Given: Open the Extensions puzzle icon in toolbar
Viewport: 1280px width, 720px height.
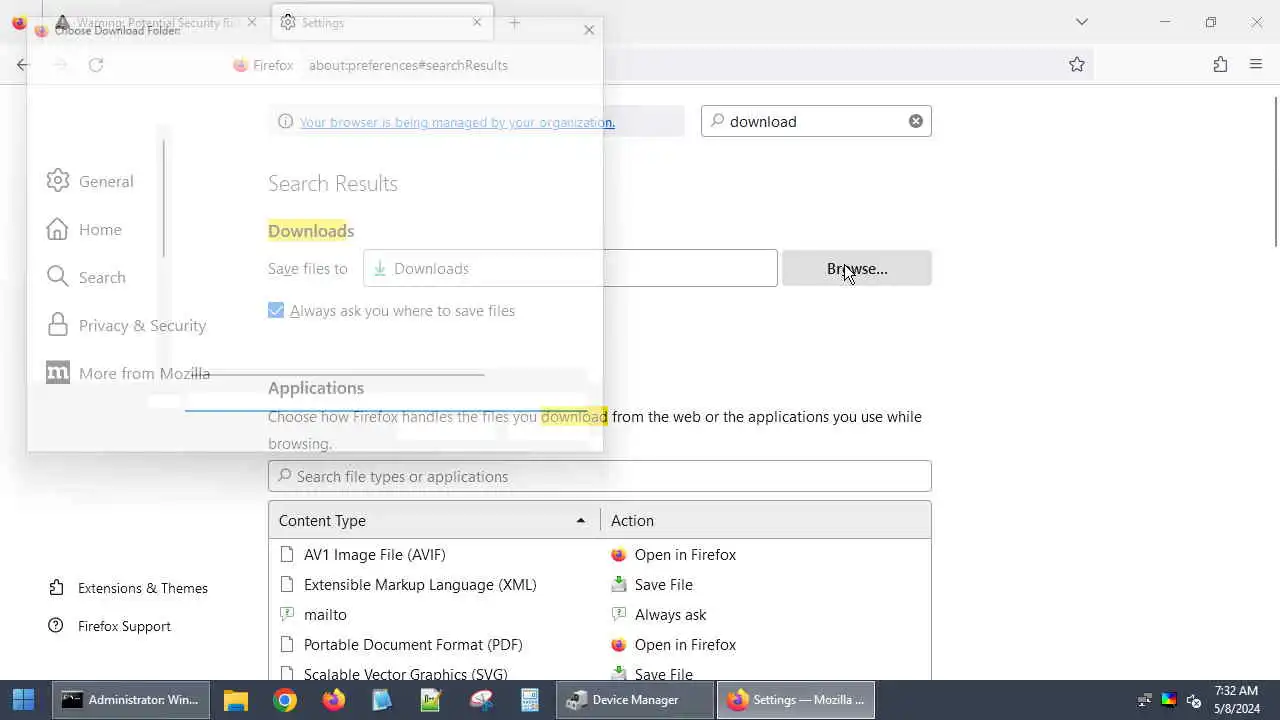Looking at the screenshot, I should [x=1220, y=65].
